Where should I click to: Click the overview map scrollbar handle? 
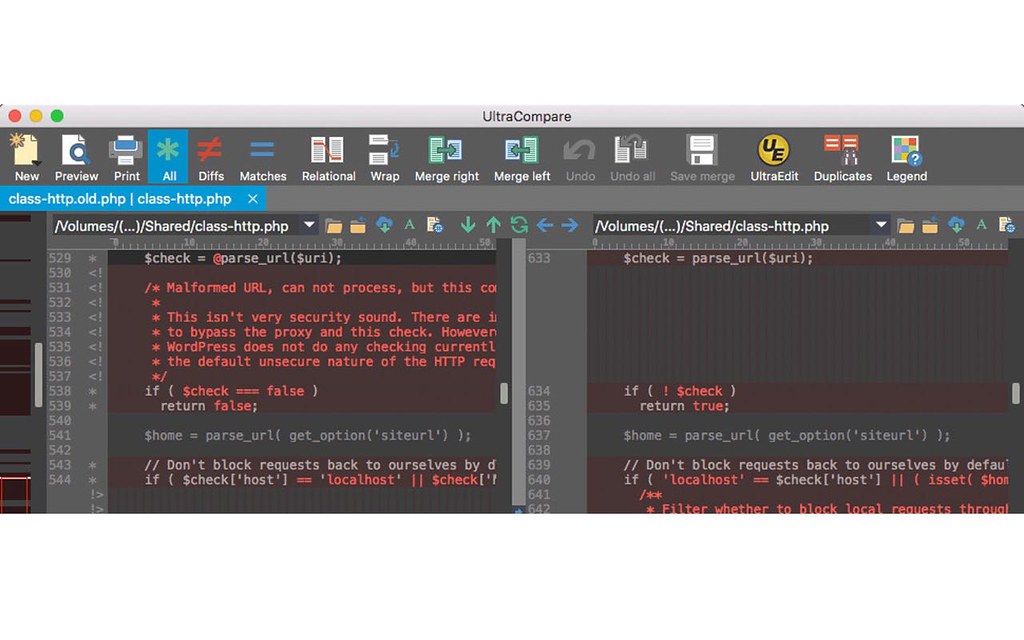point(39,374)
